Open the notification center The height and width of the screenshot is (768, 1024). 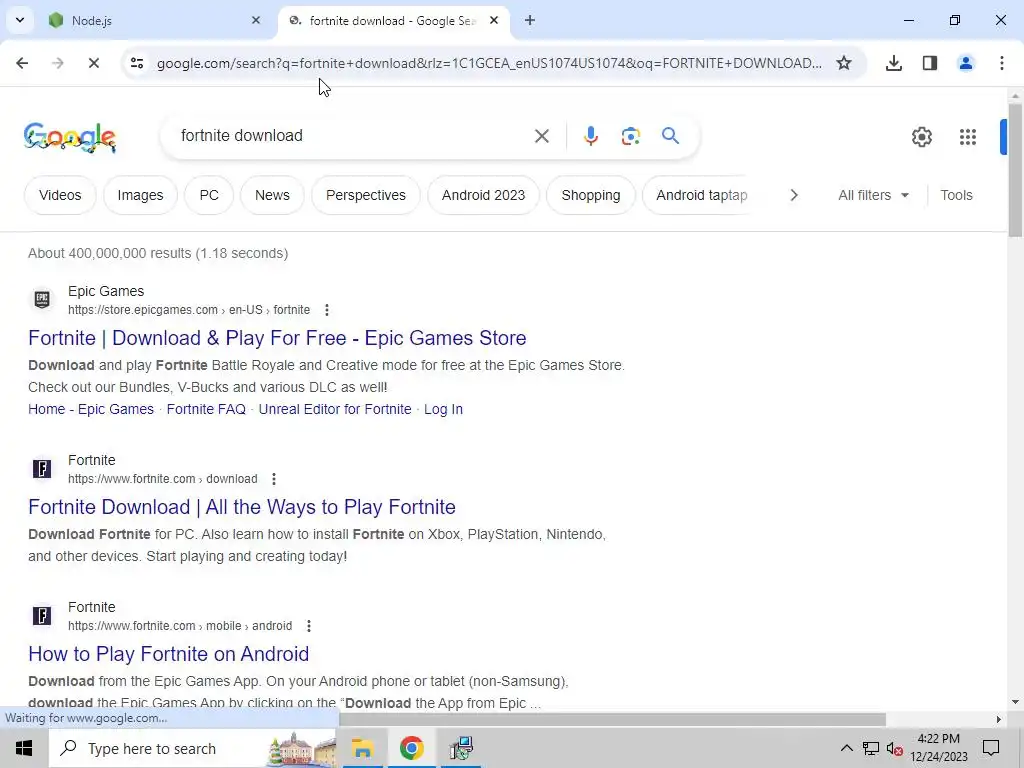(991, 748)
